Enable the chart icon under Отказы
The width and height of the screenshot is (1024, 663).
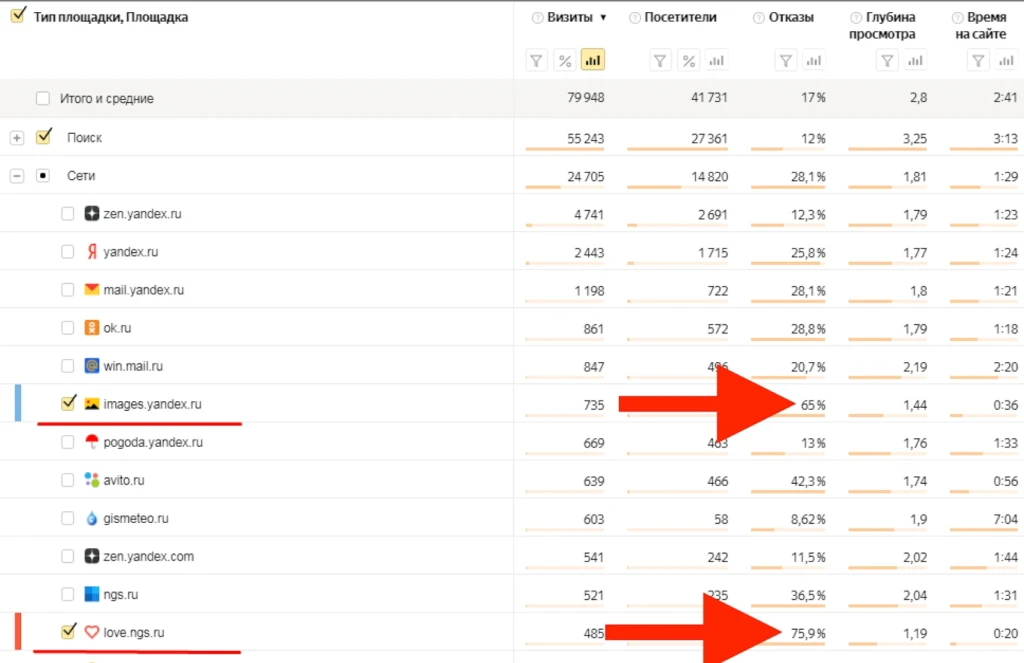point(814,61)
